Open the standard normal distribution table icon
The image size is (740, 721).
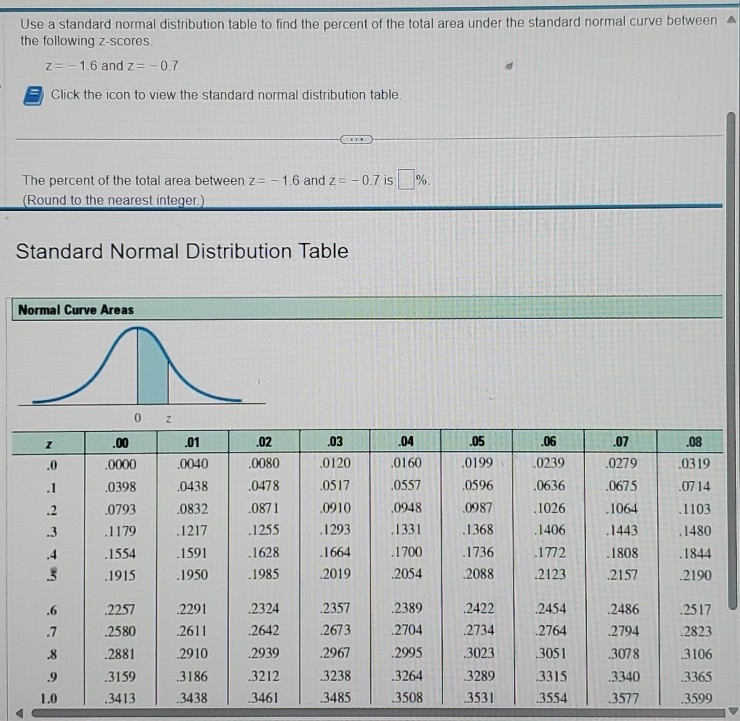pos(34,96)
